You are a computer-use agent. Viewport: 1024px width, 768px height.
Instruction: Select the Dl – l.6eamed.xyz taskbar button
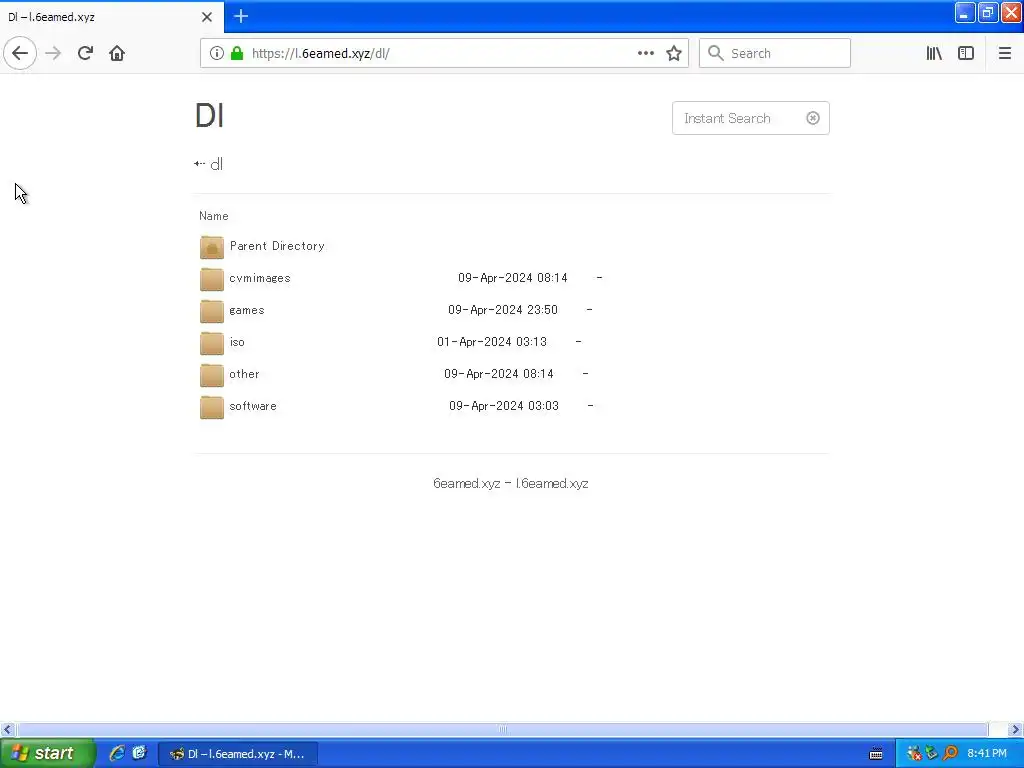[x=238, y=754]
